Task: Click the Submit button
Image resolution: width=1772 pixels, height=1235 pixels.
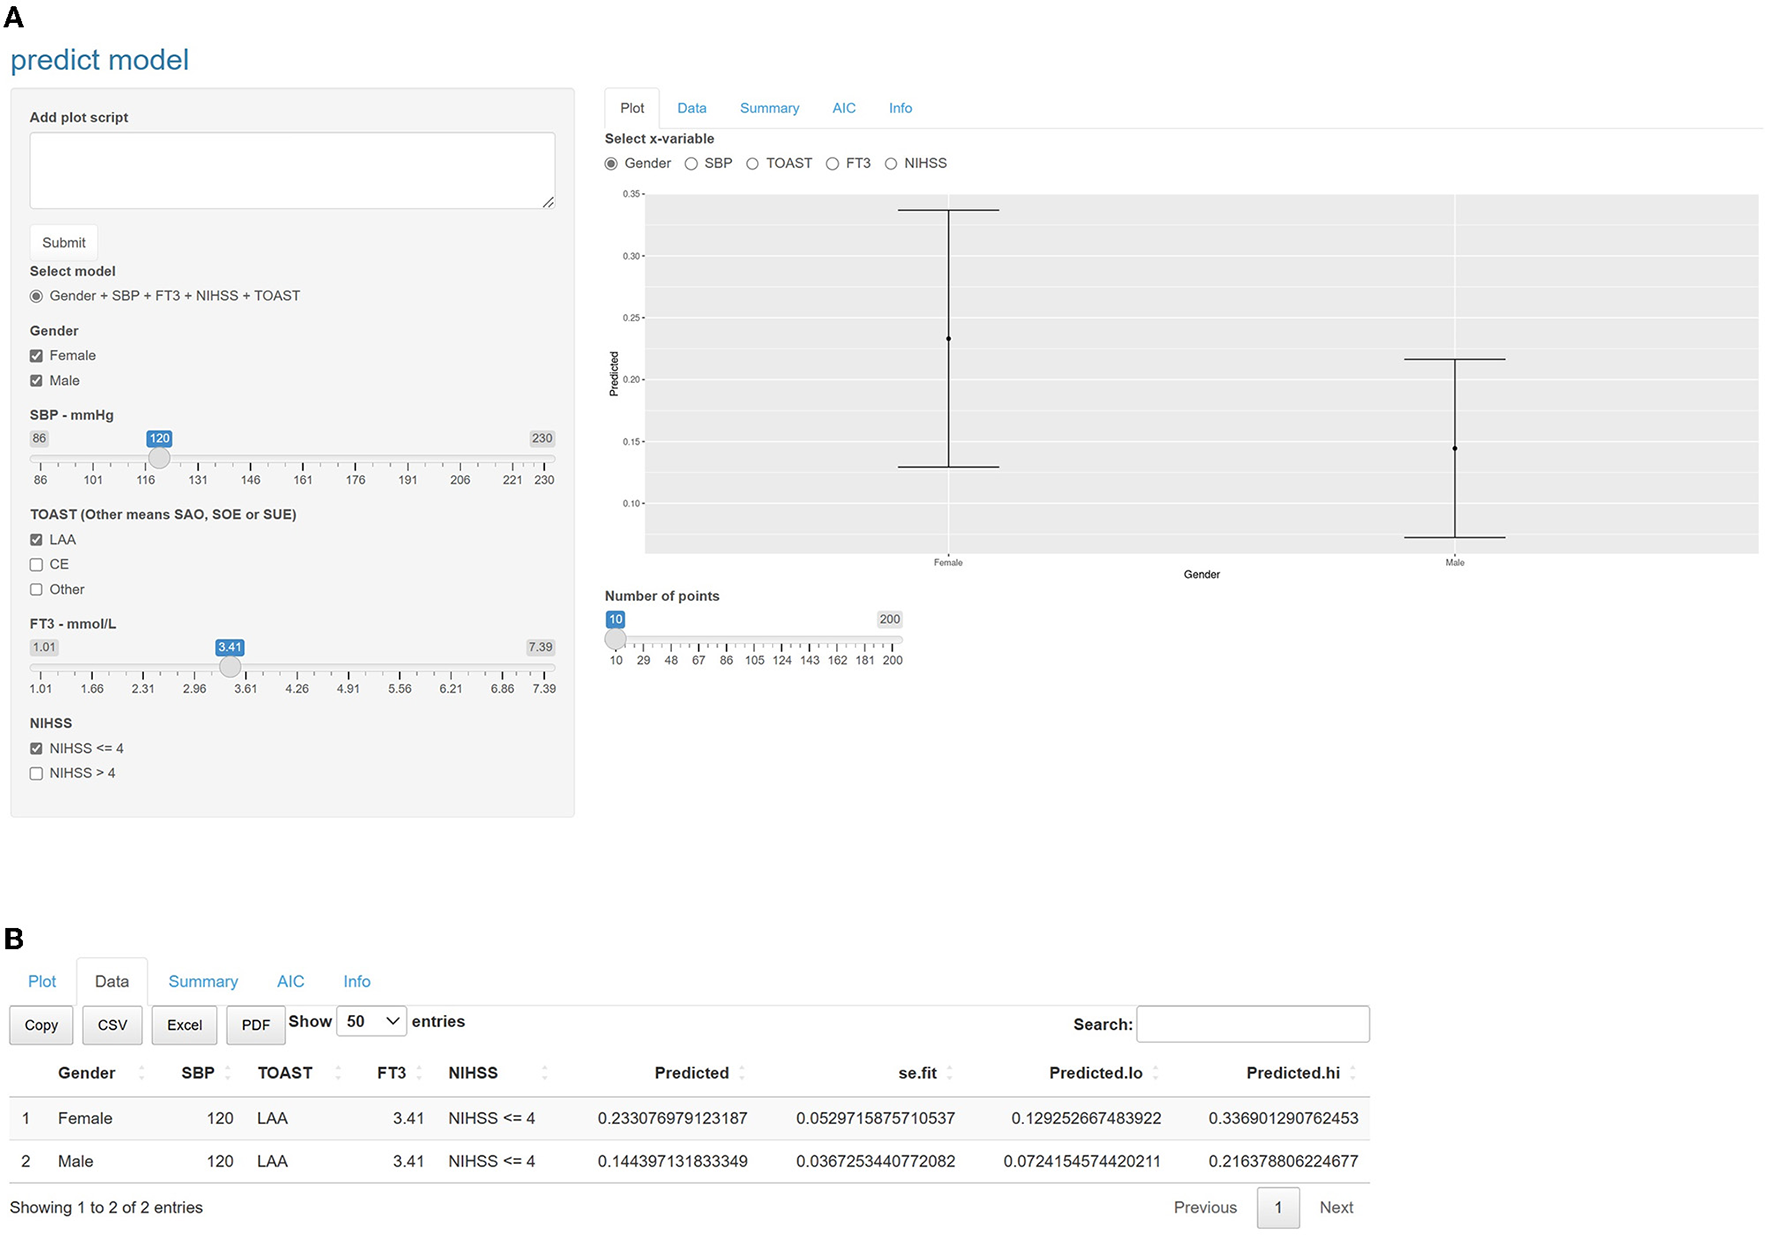Action: 64,243
